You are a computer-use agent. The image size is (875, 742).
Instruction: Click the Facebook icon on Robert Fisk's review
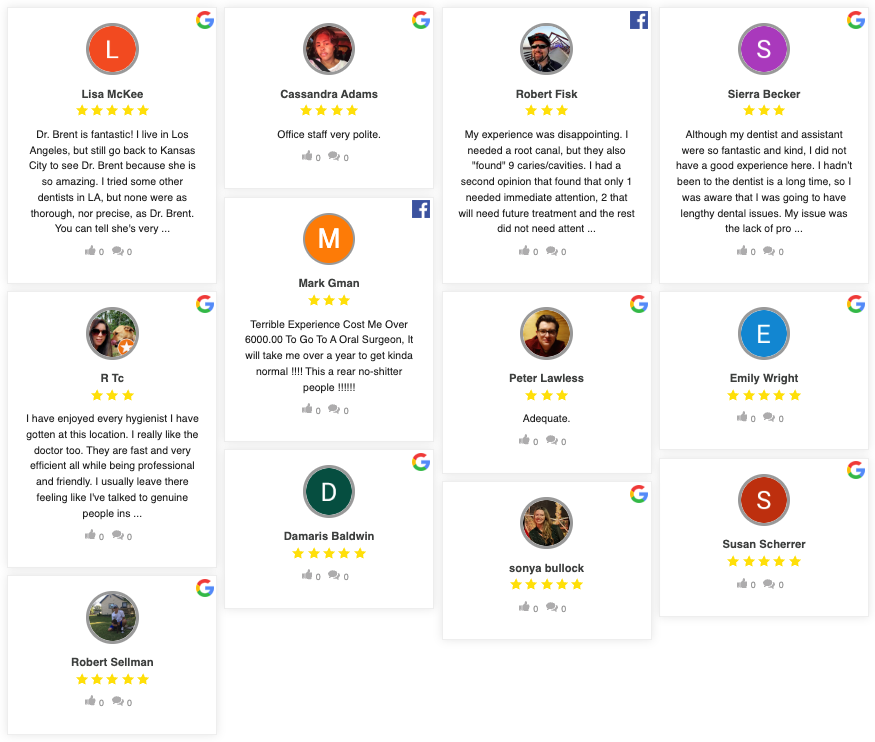pyautogui.click(x=638, y=19)
